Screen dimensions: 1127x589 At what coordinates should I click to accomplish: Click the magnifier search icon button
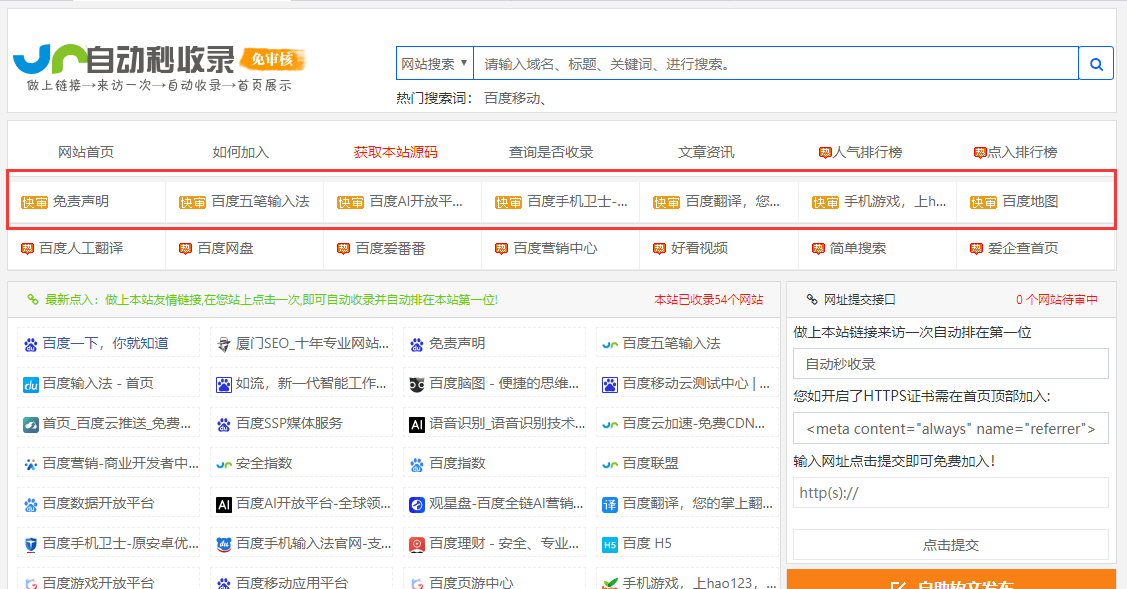pyautogui.click(x=1096, y=64)
